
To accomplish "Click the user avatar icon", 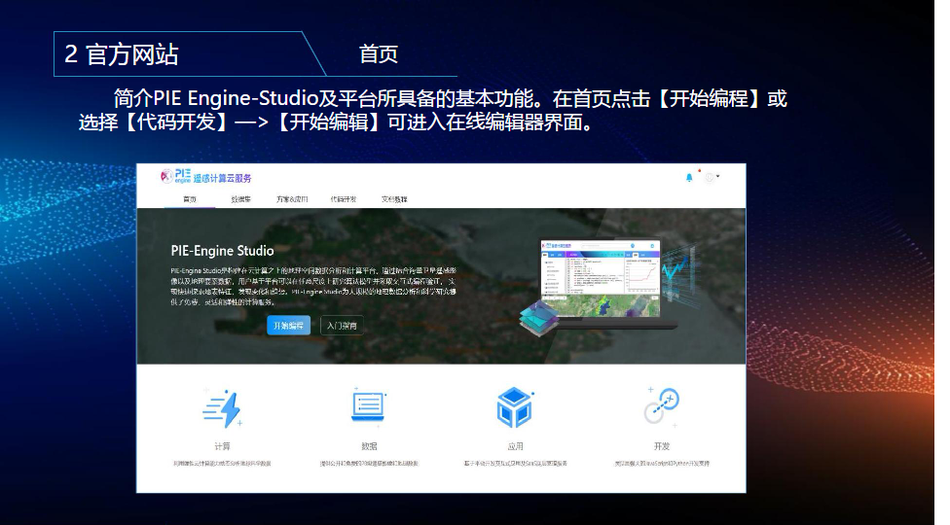I will (709, 178).
